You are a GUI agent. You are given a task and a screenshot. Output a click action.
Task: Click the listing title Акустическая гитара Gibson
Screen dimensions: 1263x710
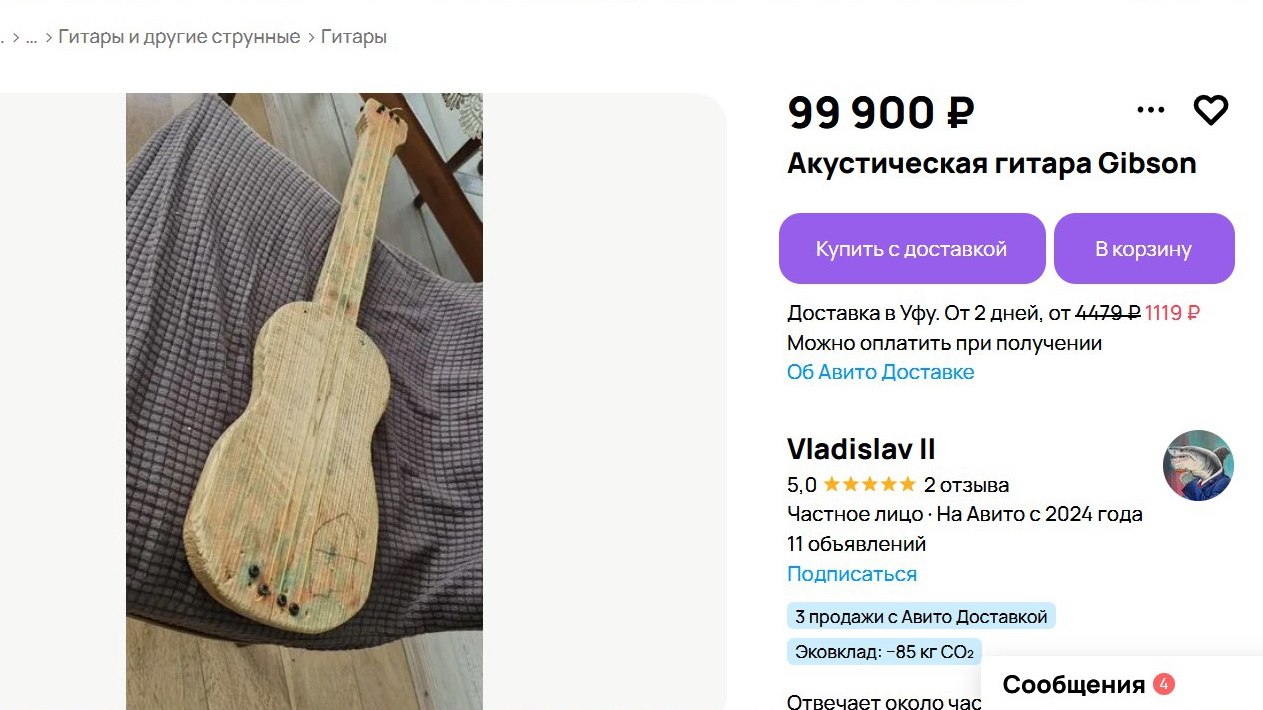point(992,163)
